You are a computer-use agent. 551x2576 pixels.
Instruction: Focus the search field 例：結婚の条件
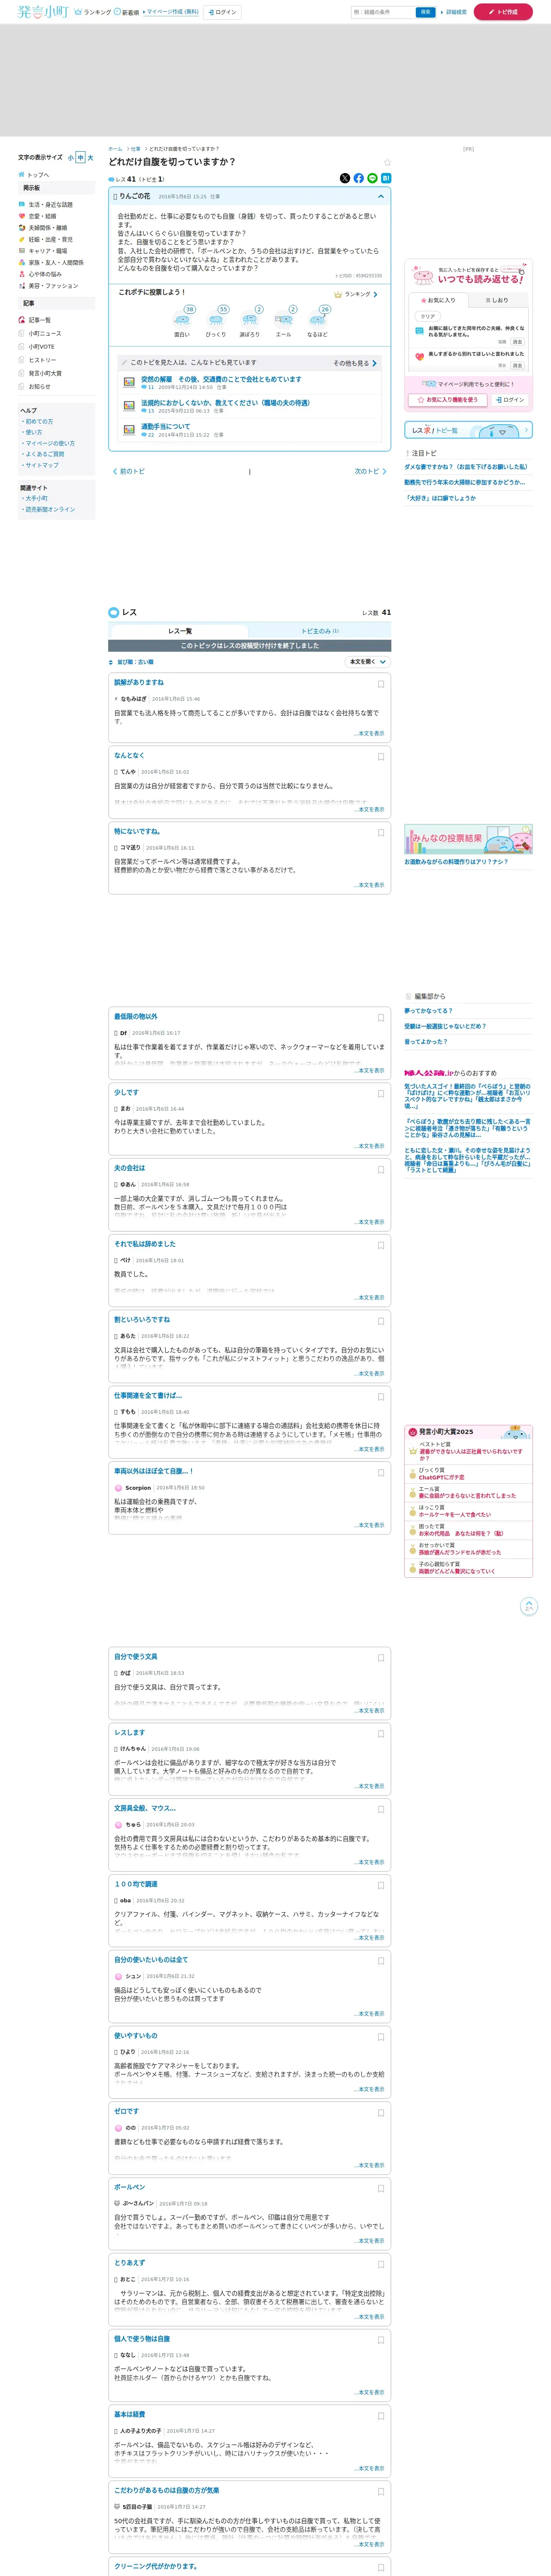(x=384, y=12)
